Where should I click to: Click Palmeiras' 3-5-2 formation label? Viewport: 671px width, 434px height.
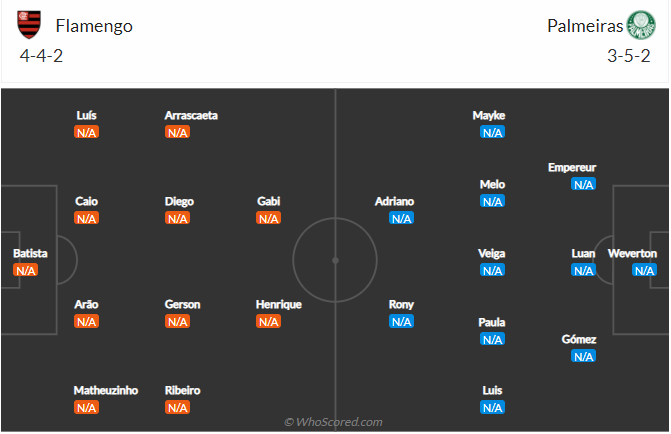point(629,56)
